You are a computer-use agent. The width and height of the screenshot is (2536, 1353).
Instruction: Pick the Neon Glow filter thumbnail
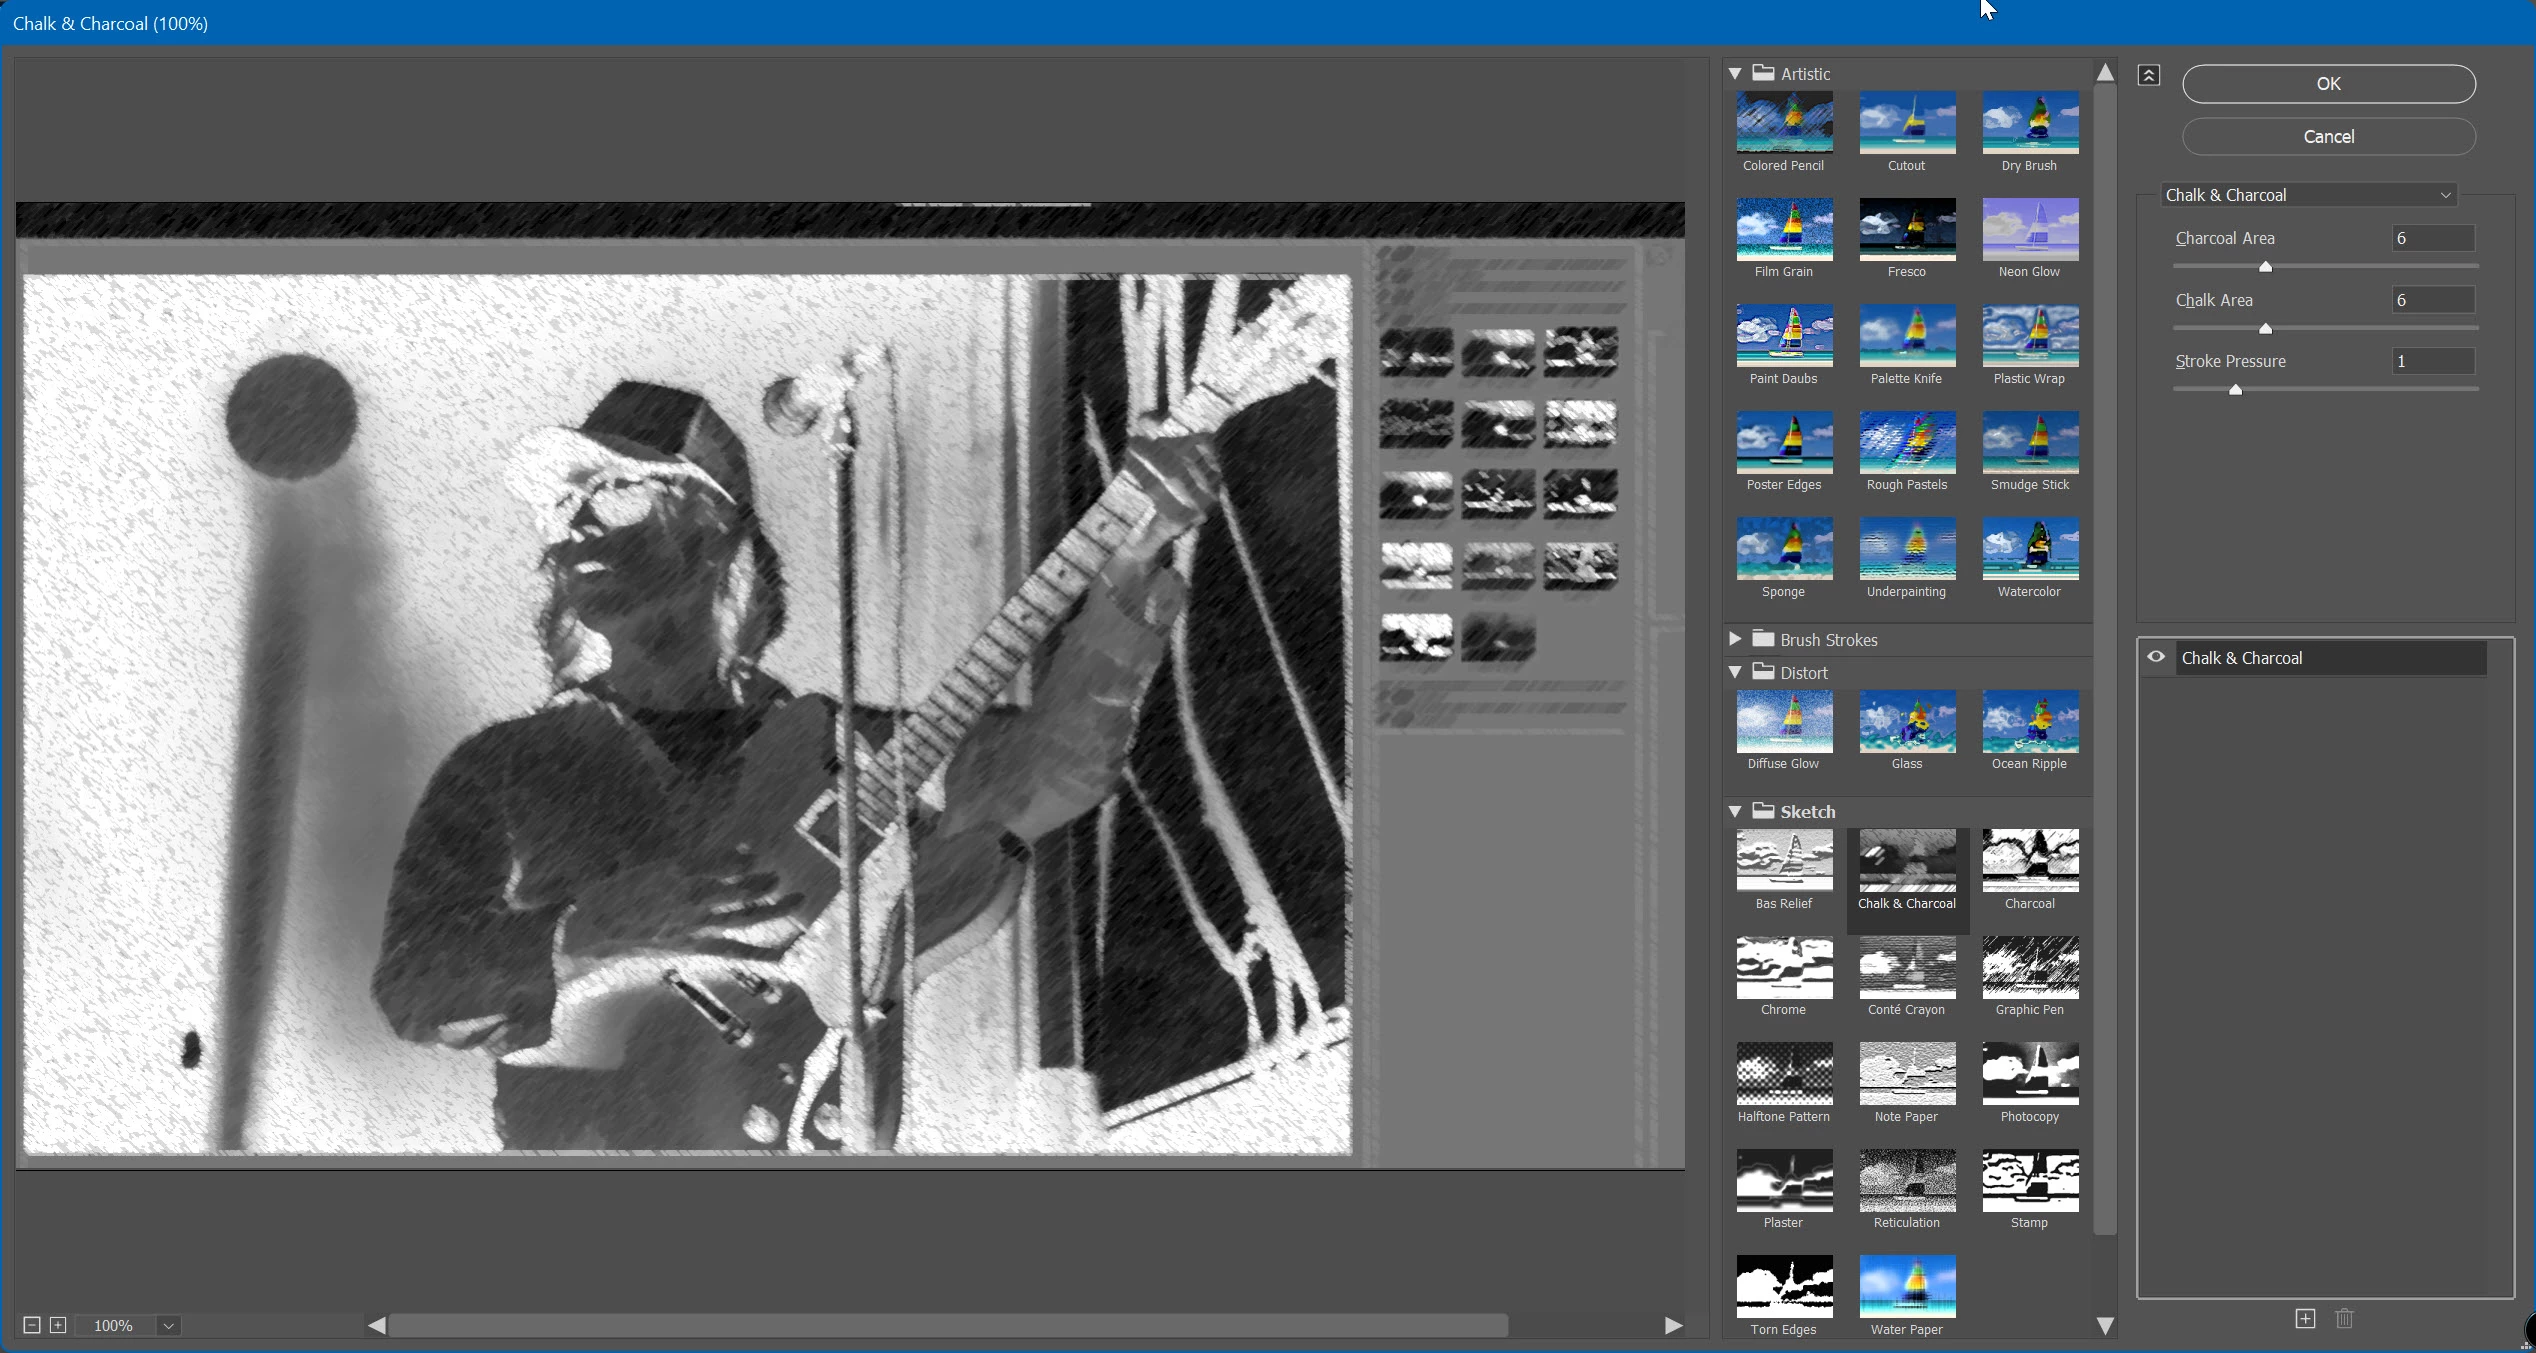2029,229
